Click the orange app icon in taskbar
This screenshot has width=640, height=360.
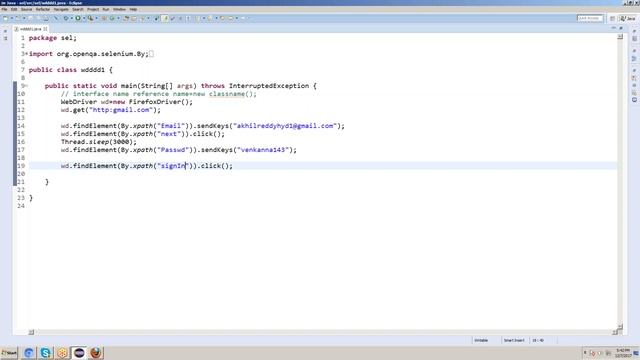[62, 353]
